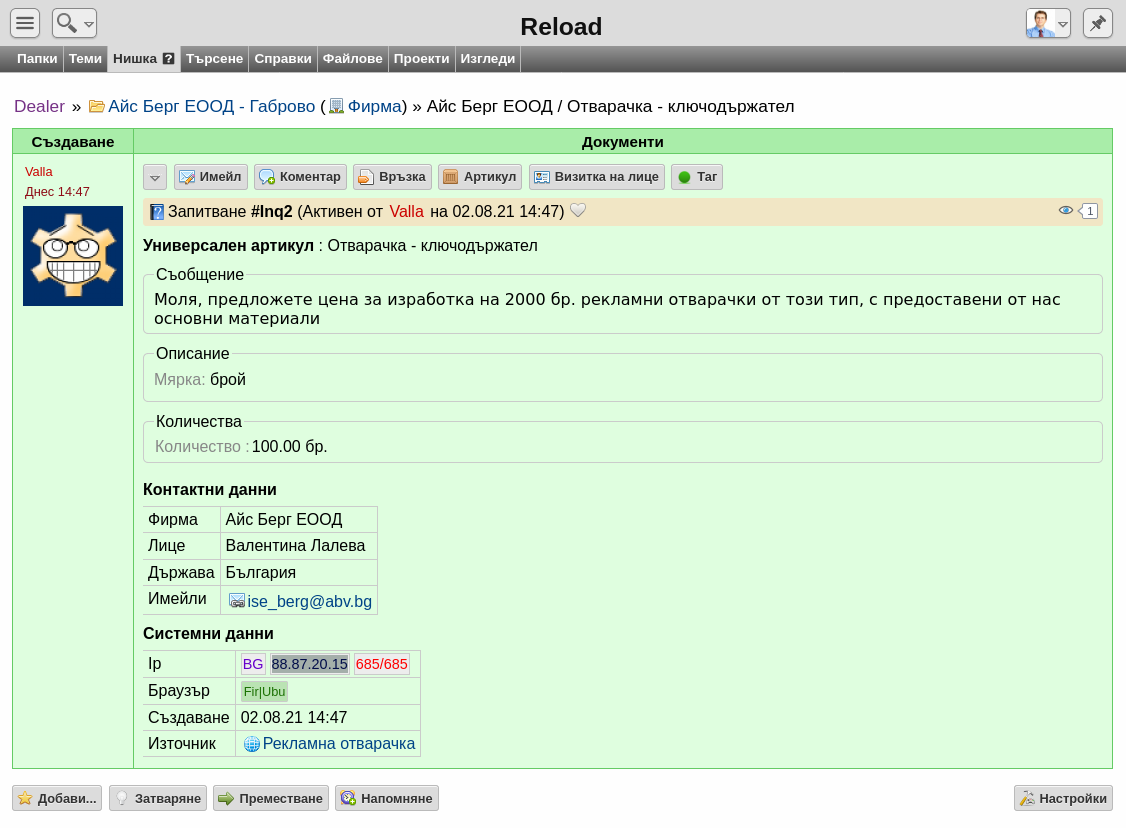Open the hamburger main menu
Image resolution: width=1126 pixels, height=828 pixels.
[x=25, y=23]
